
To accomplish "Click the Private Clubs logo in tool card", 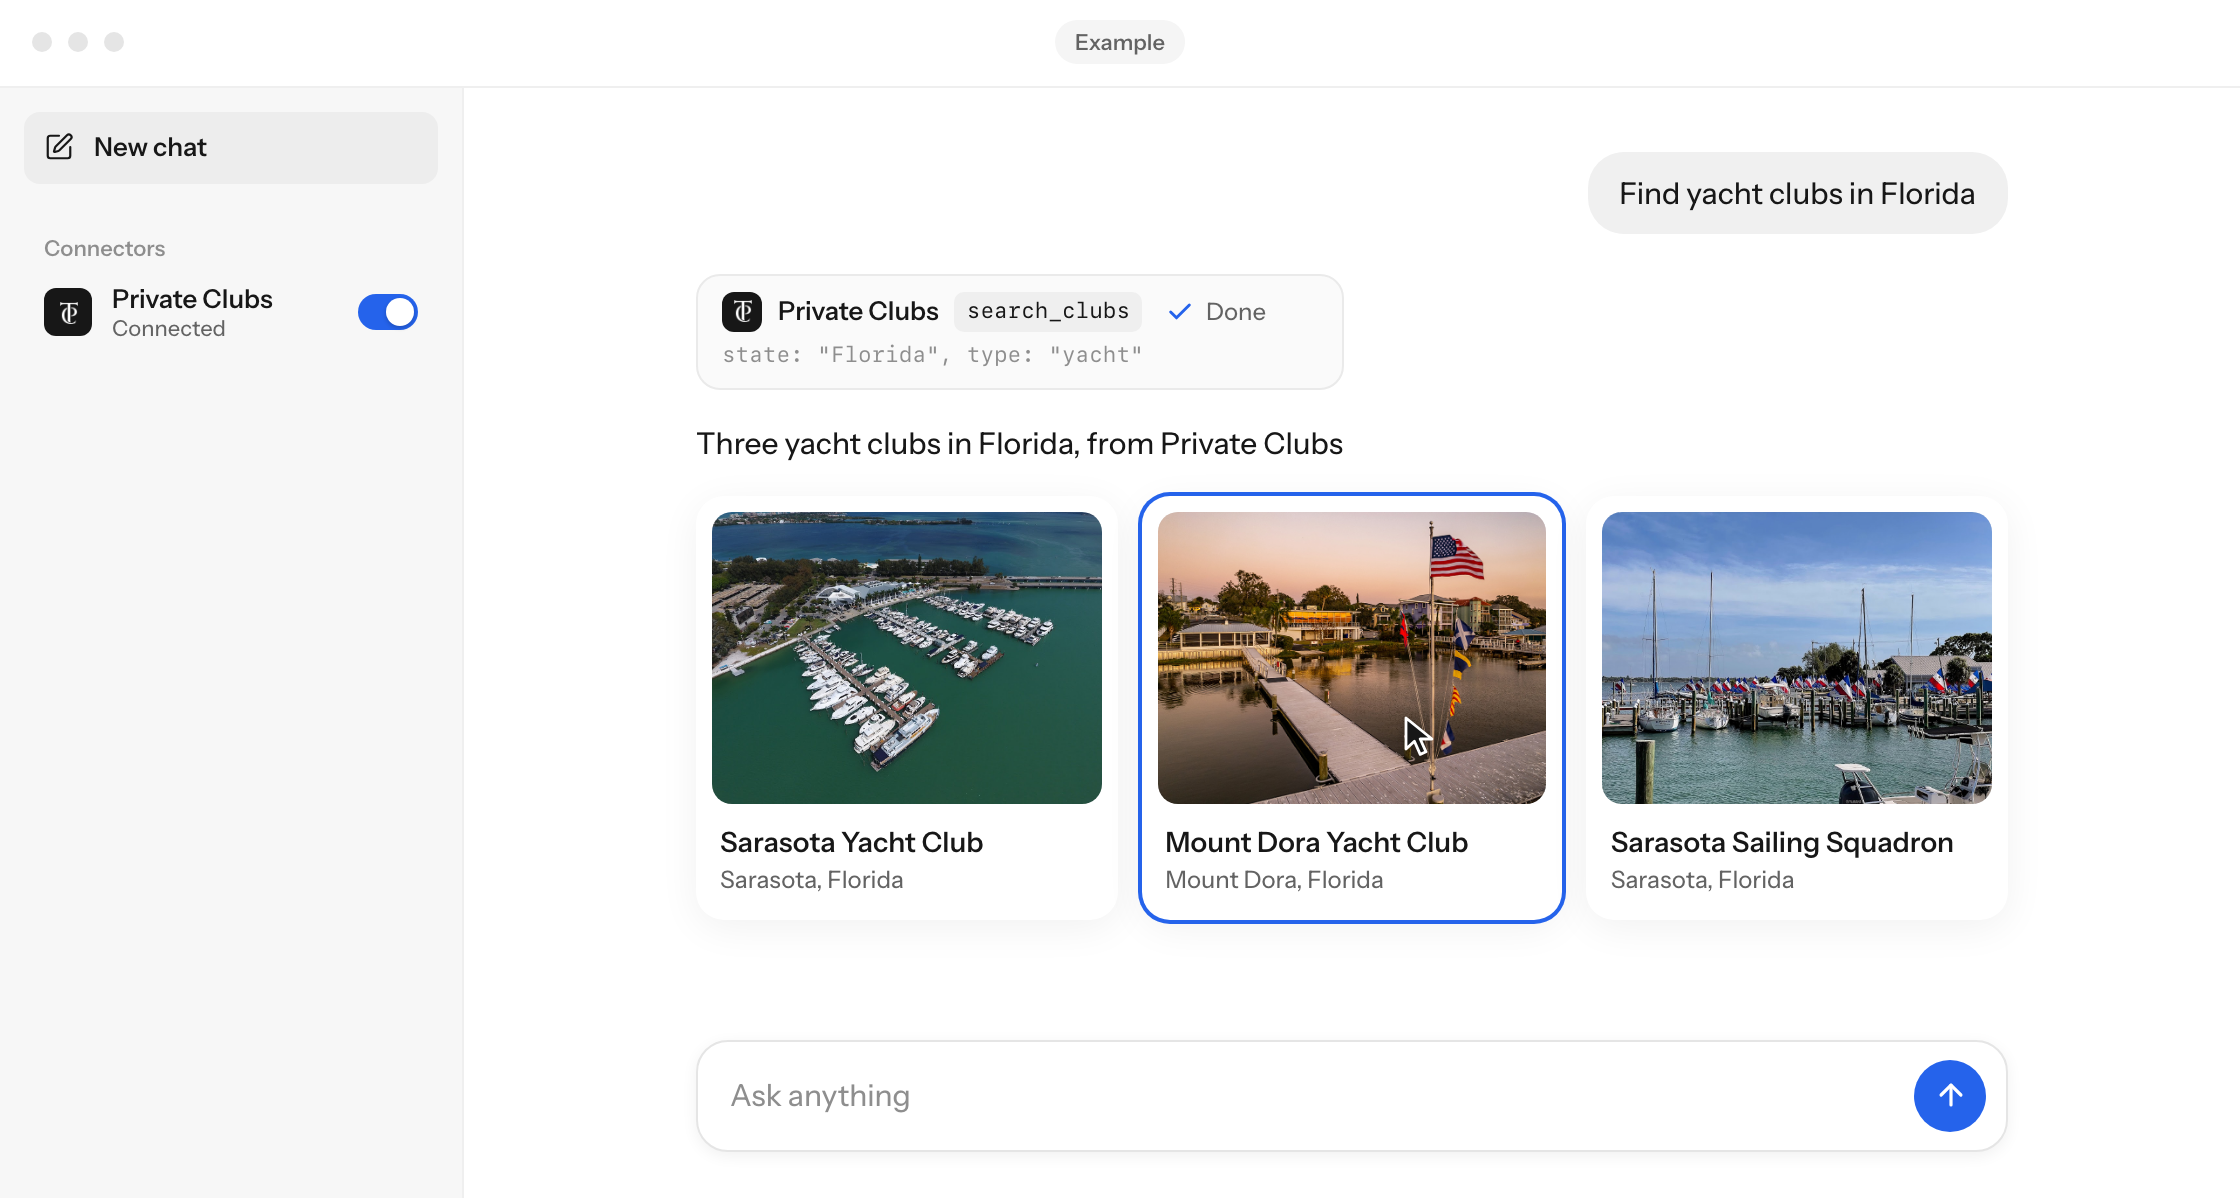I will coord(742,312).
